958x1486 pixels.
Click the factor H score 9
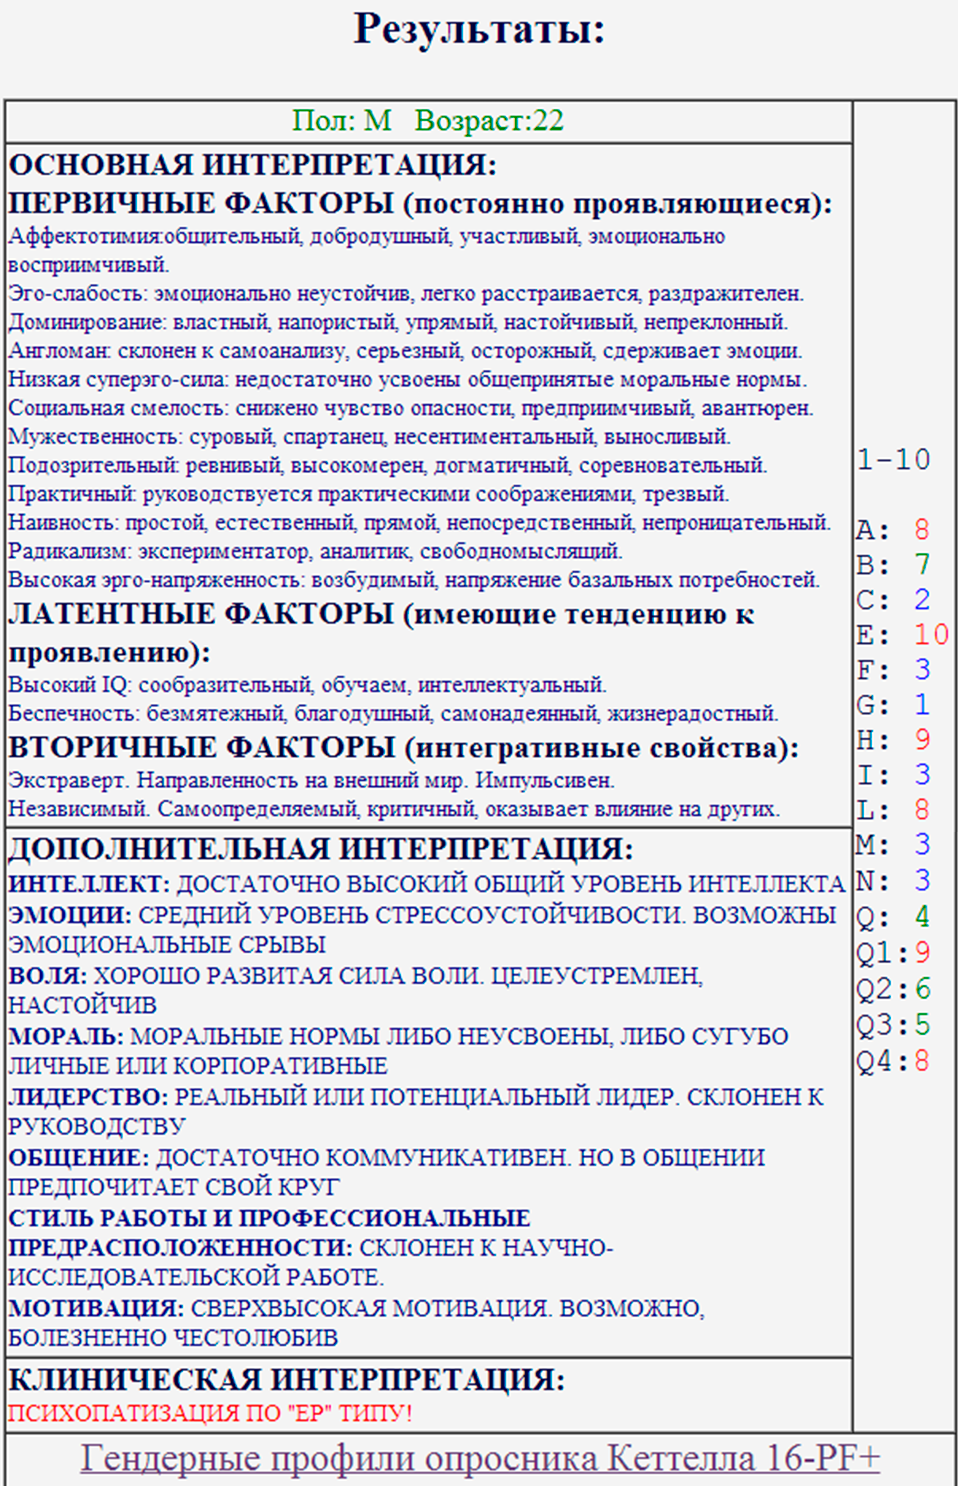(x=922, y=740)
